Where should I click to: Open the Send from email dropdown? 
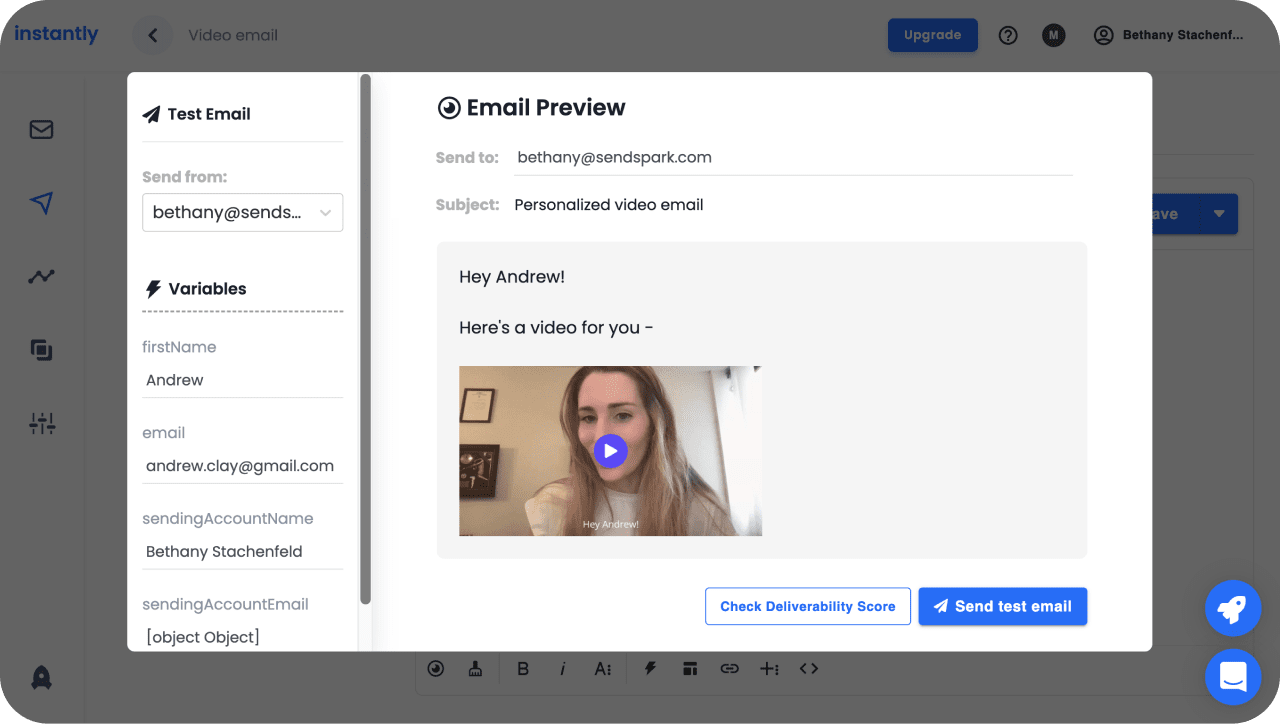coord(242,212)
